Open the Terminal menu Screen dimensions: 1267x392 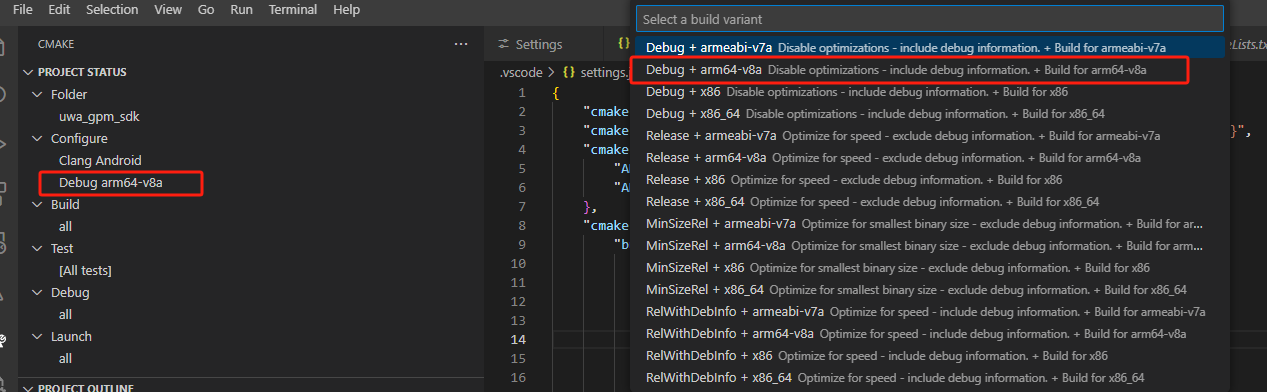(293, 9)
